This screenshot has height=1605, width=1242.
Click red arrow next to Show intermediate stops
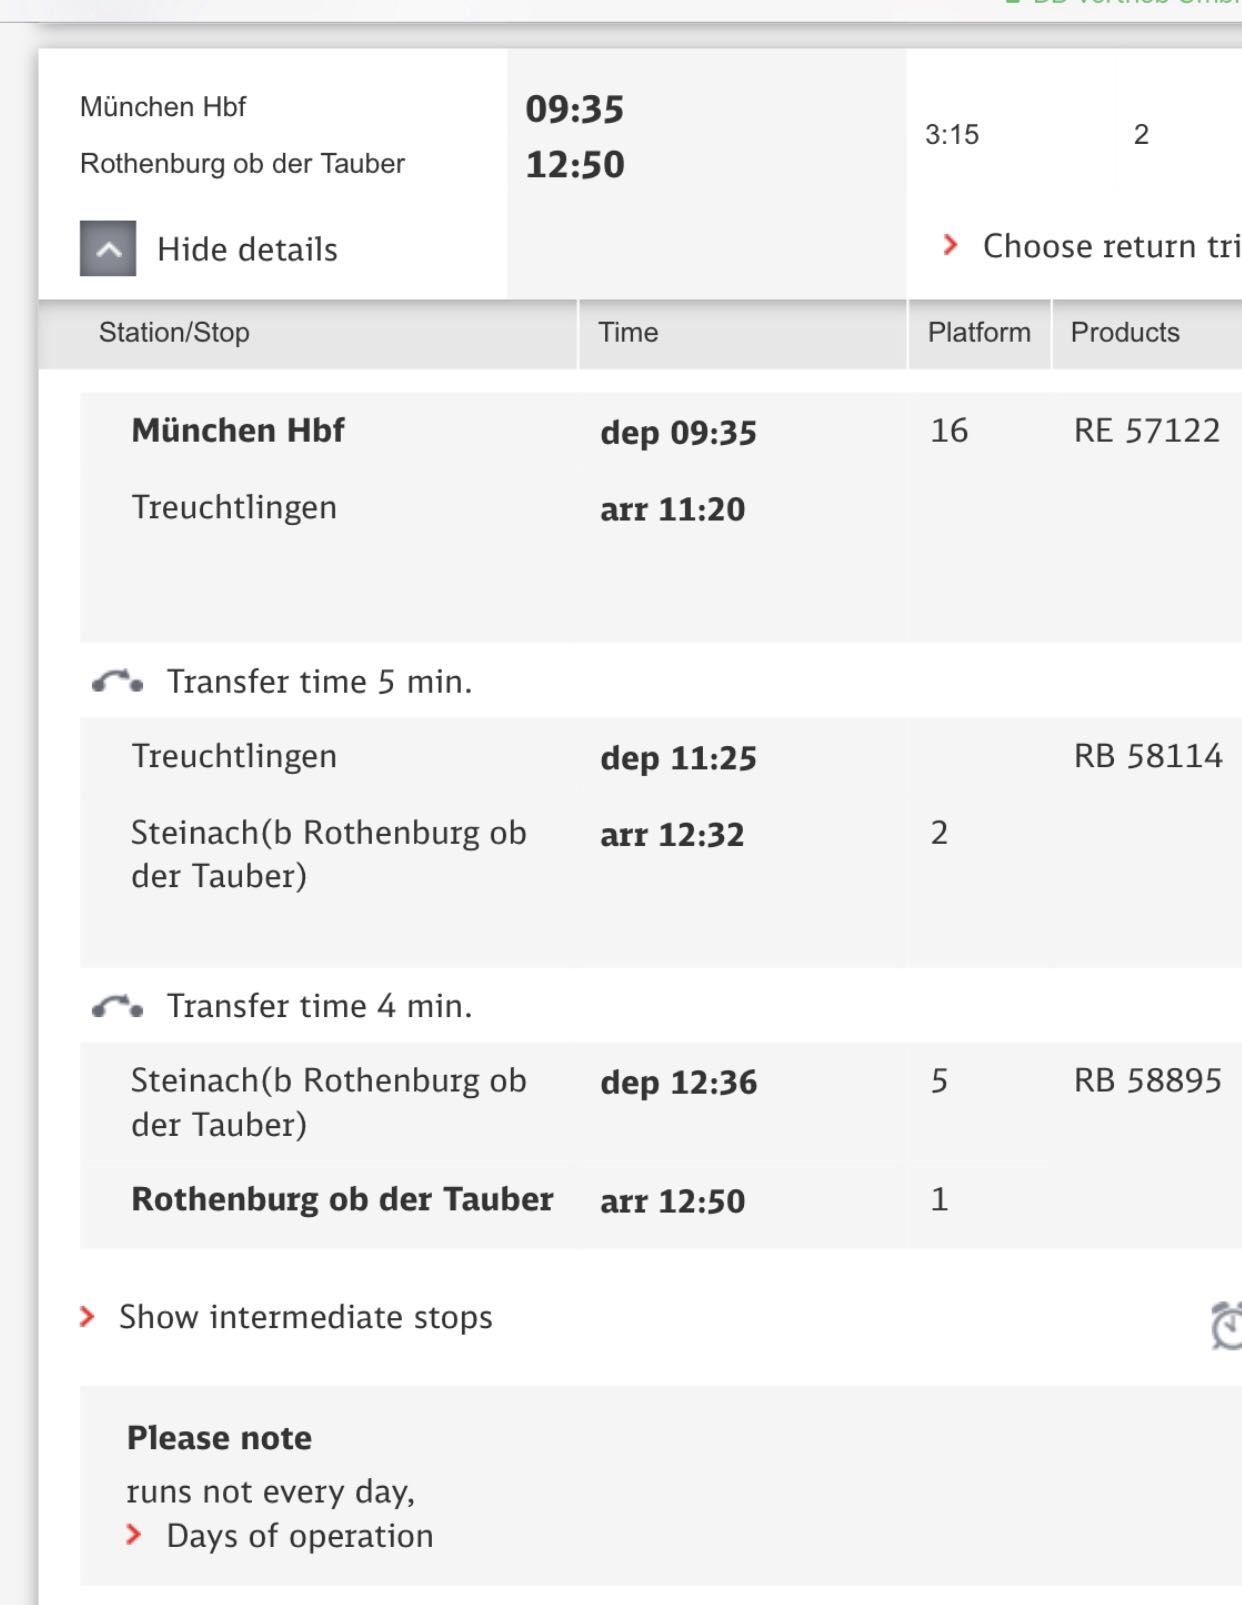(x=88, y=1317)
